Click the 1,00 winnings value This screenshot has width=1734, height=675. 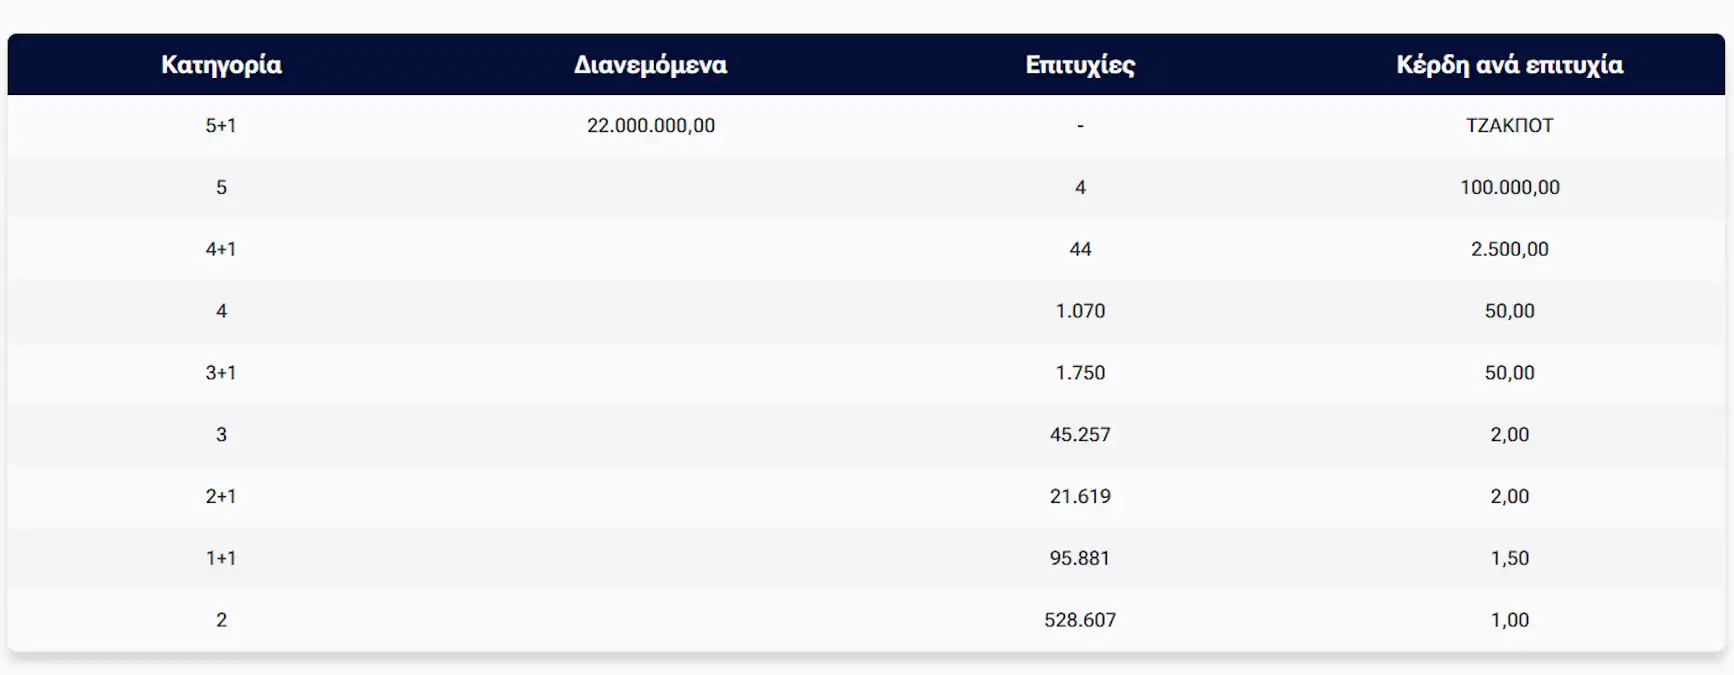tap(1509, 620)
